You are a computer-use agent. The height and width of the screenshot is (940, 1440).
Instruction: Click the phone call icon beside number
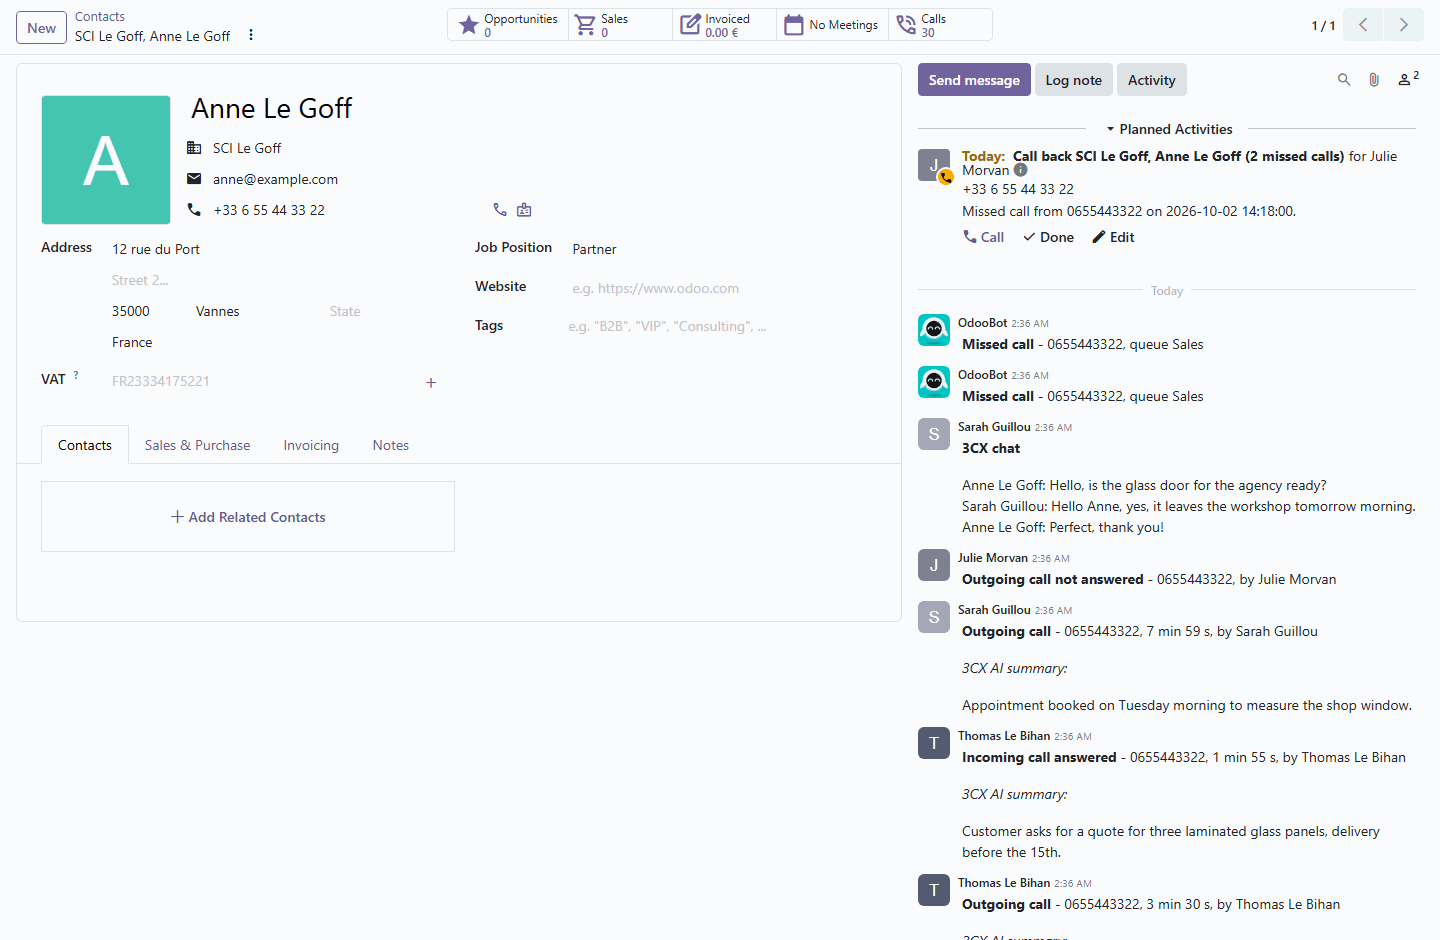point(500,210)
